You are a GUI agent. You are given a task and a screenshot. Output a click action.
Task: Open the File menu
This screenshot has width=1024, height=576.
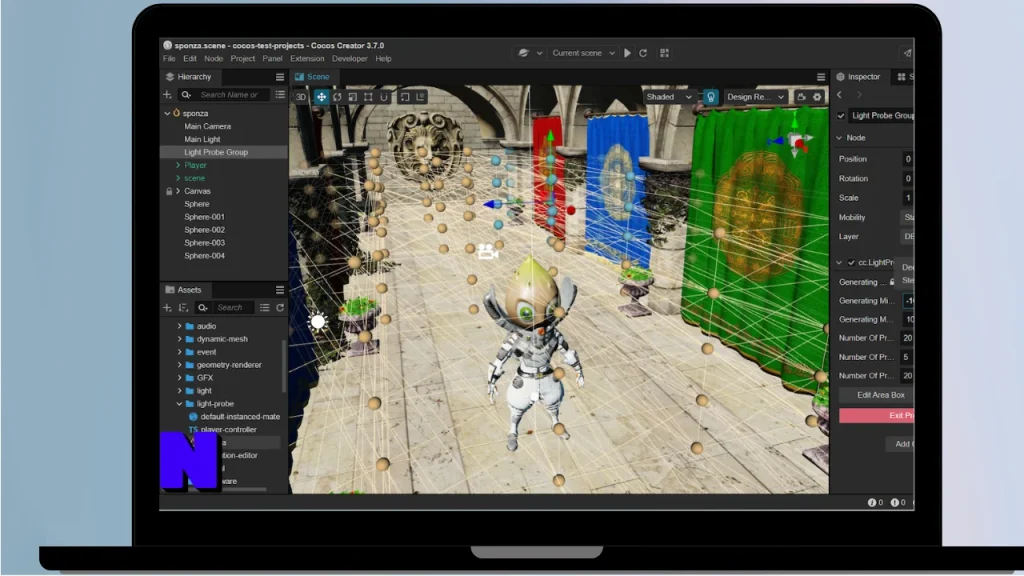[169, 59]
